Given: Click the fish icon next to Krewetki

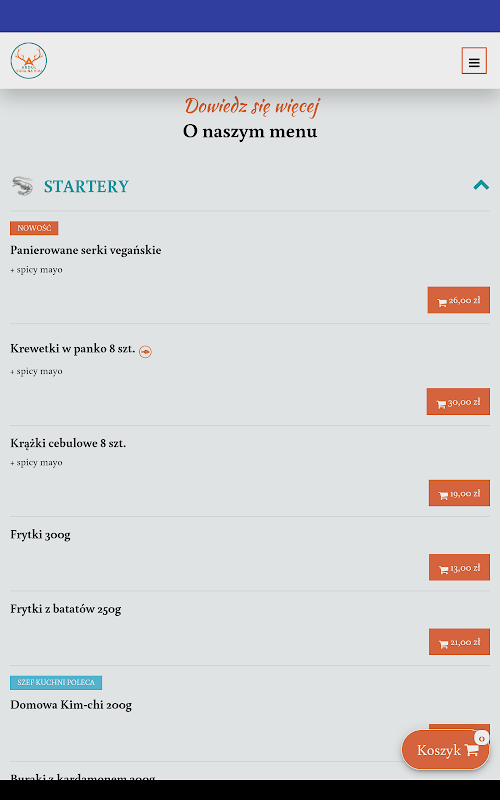Looking at the screenshot, I should tap(145, 352).
